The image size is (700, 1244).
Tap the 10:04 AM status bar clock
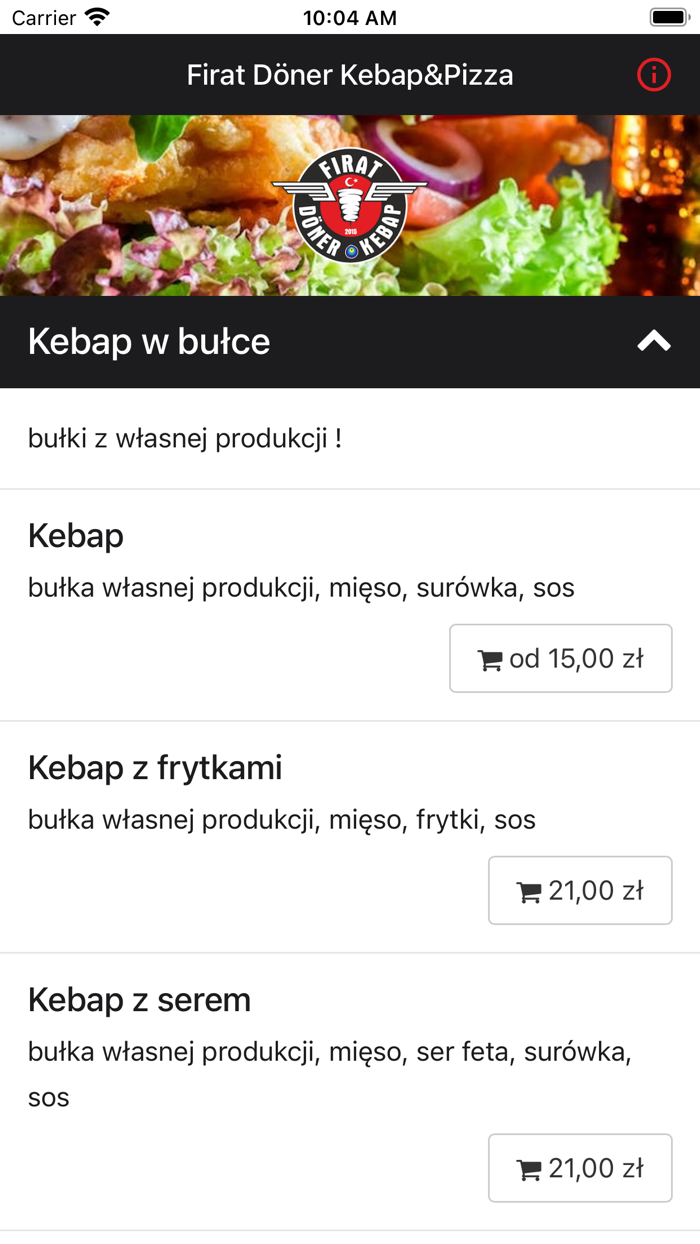(x=350, y=18)
